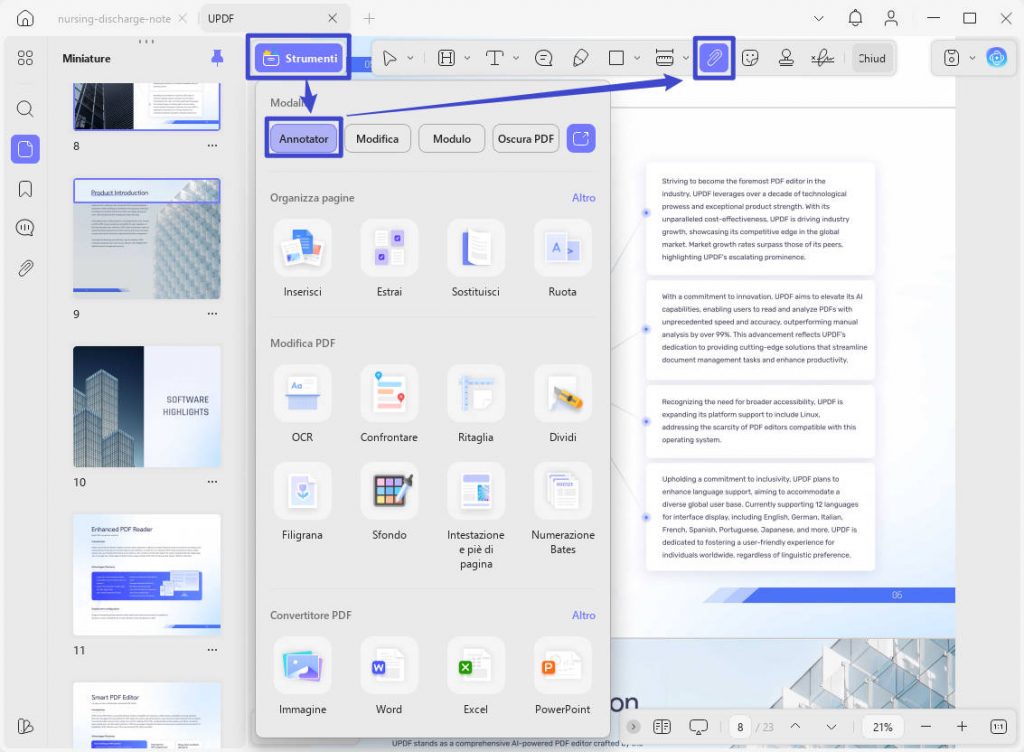
Task: Select the pointer cursor tool
Action: point(390,58)
